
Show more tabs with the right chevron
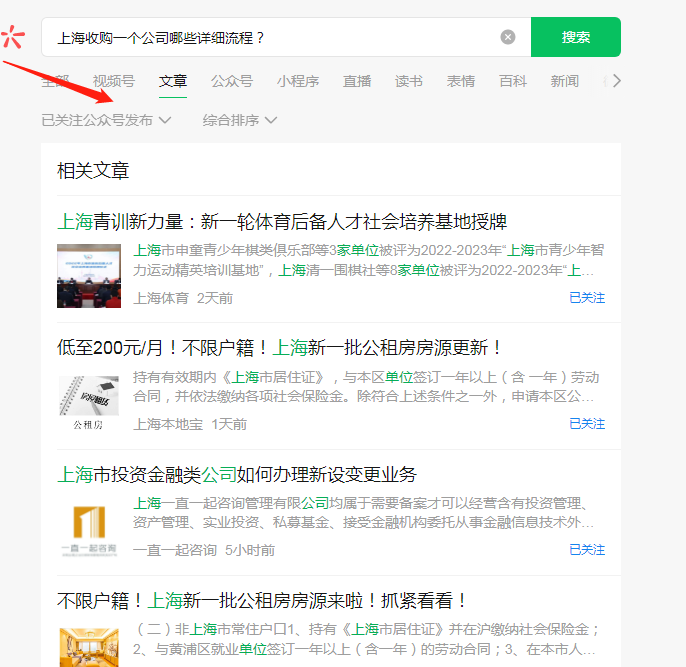(616, 81)
